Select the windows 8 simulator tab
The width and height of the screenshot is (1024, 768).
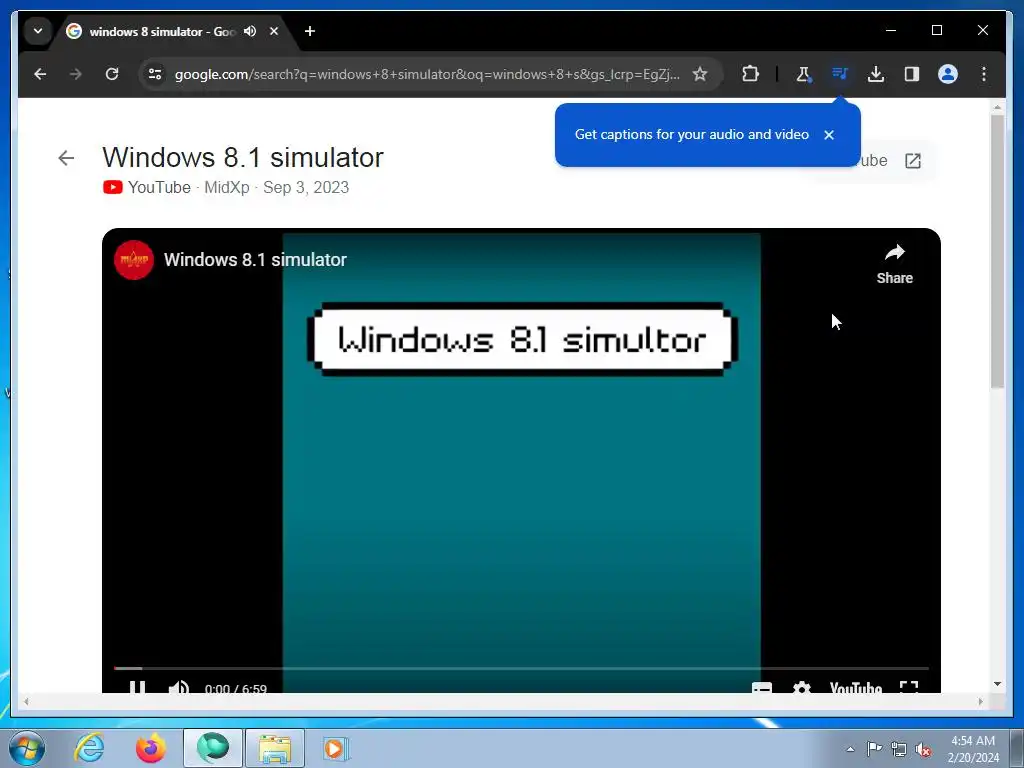pos(160,31)
